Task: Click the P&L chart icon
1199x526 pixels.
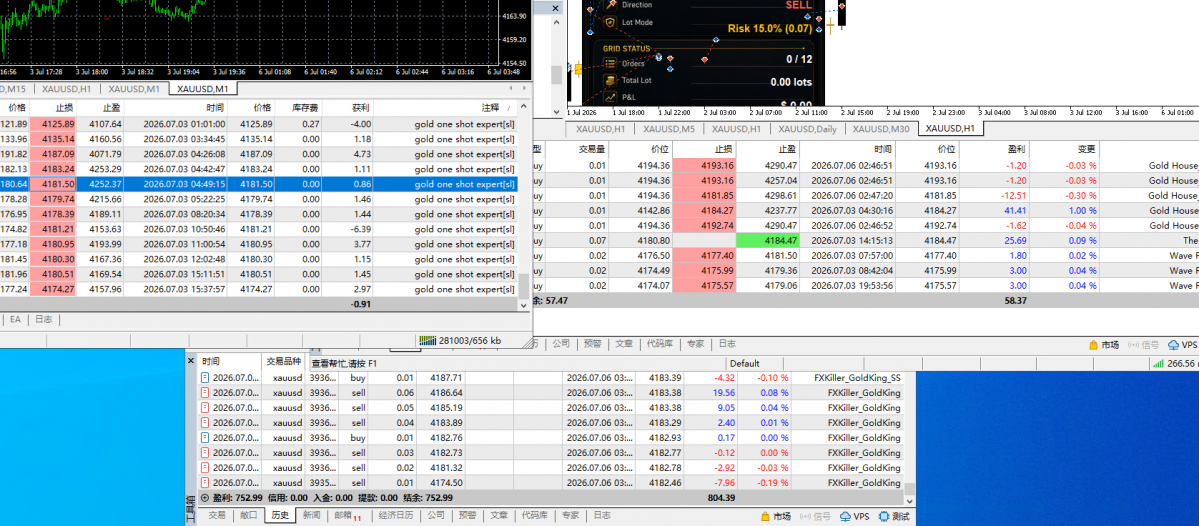Action: [610, 97]
